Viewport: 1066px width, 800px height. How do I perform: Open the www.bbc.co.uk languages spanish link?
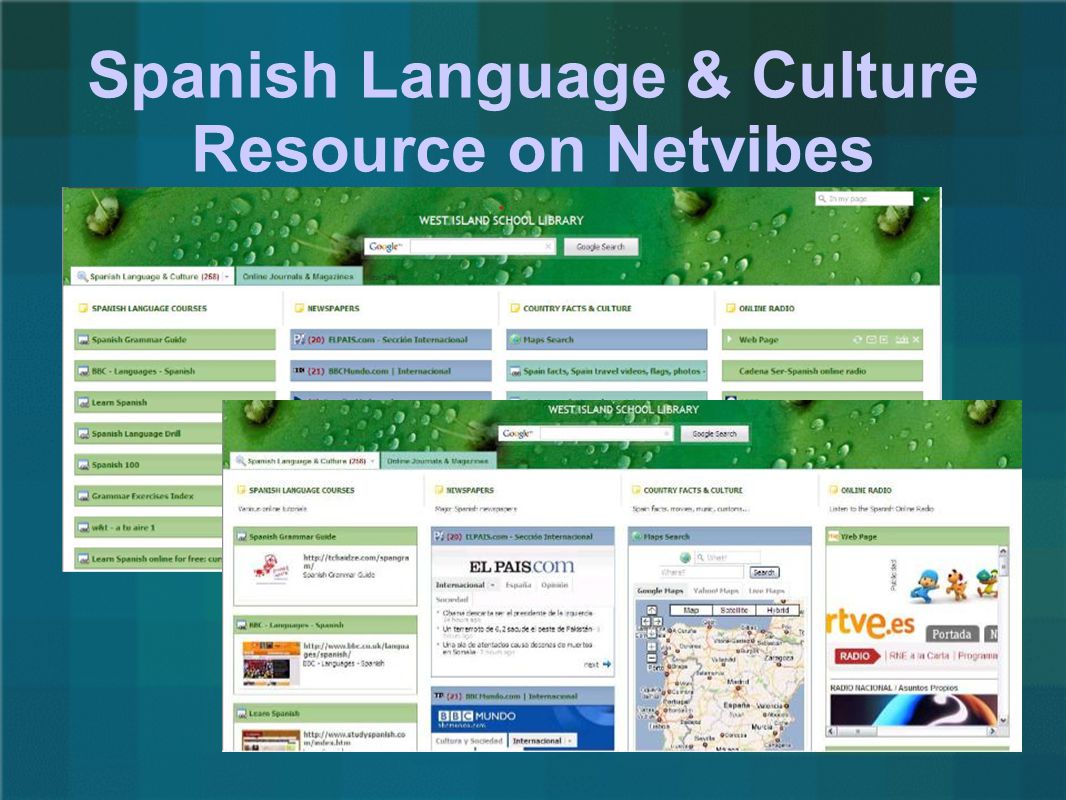click(356, 650)
